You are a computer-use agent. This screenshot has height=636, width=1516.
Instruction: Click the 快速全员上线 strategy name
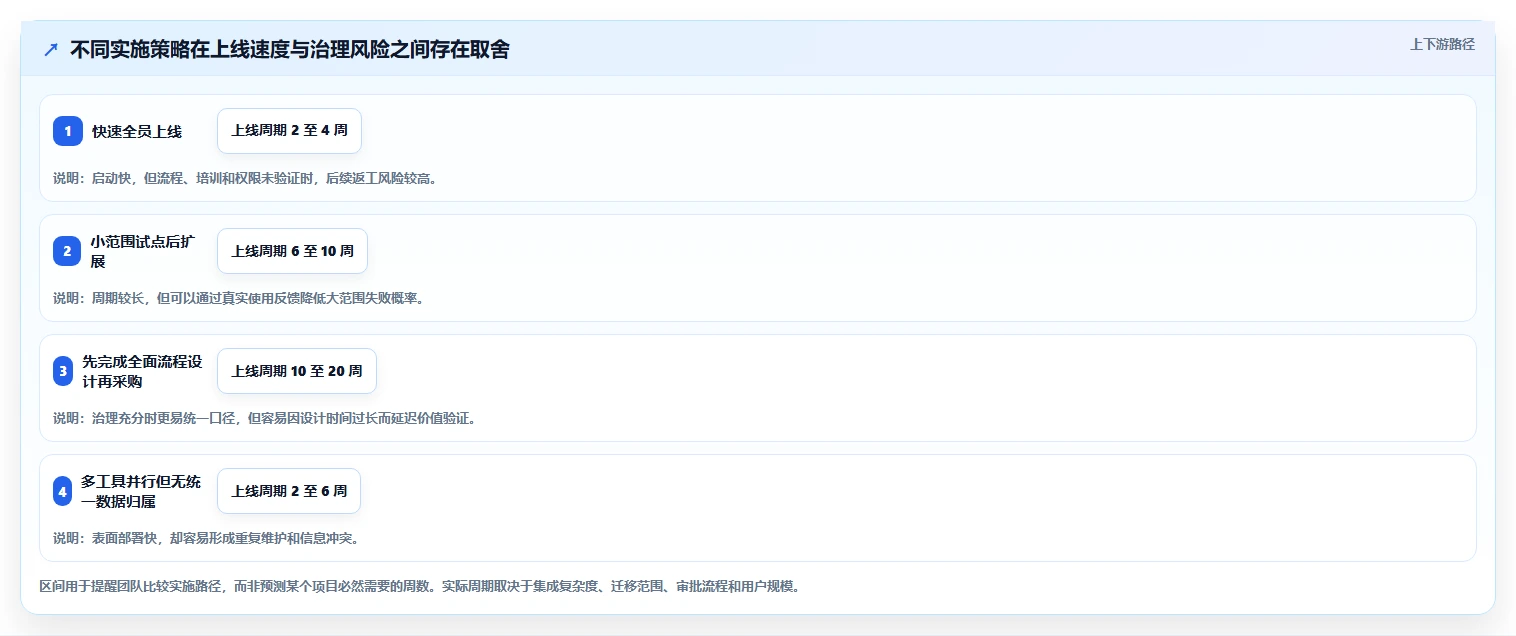click(137, 131)
